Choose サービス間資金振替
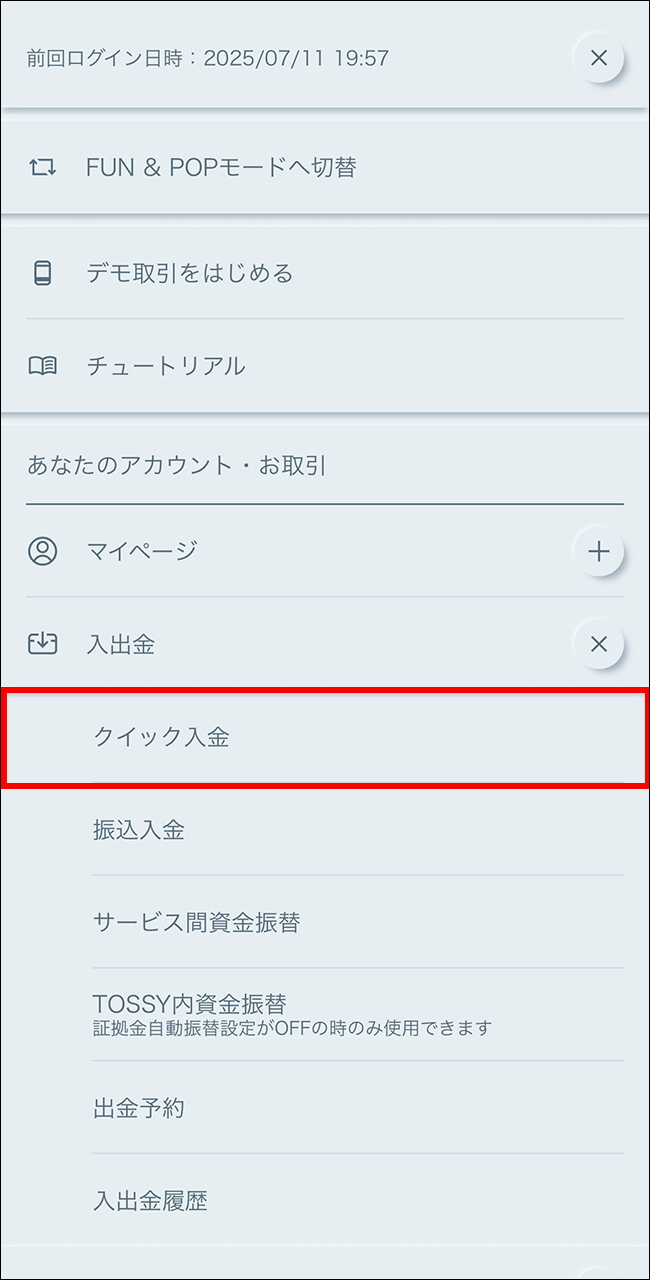This screenshot has width=650, height=1280. pos(197,922)
